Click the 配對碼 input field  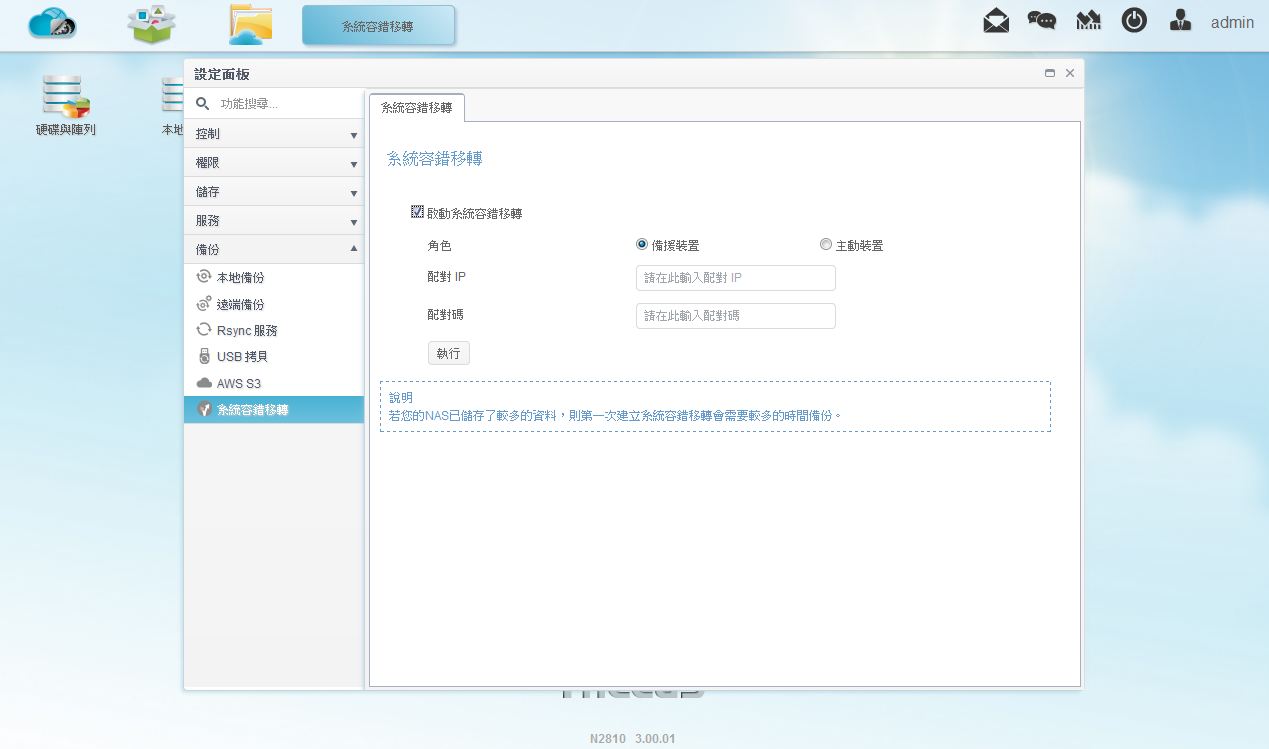pos(735,316)
